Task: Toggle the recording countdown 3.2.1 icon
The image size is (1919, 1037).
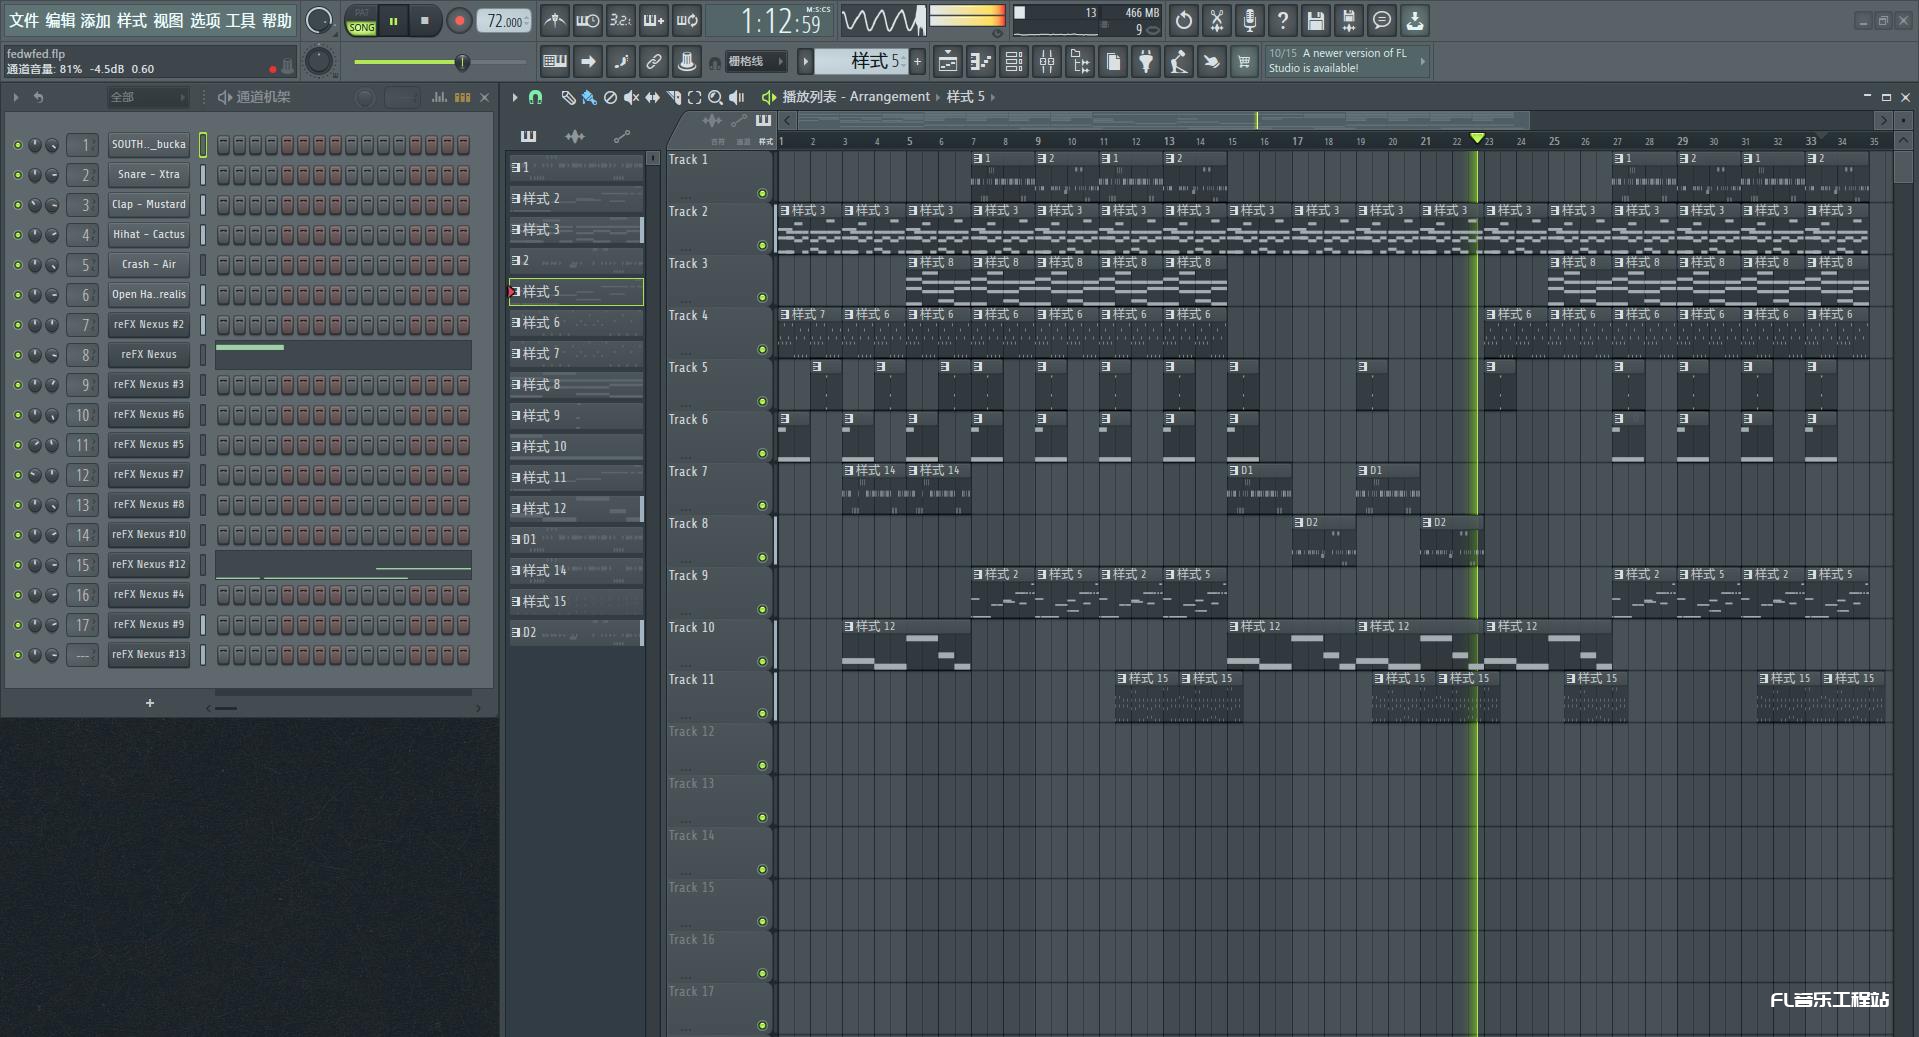Action: click(620, 20)
